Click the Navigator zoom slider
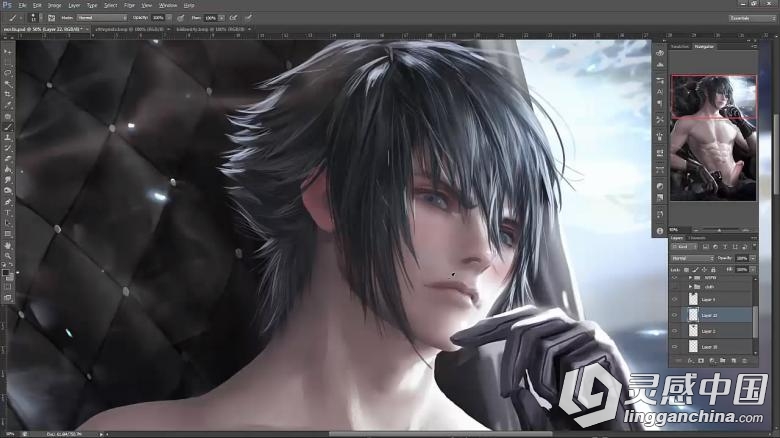This screenshot has height=438, width=780. (x=719, y=230)
